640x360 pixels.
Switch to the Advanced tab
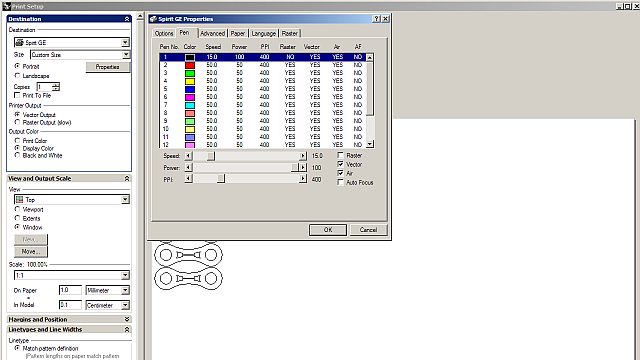tap(213, 33)
